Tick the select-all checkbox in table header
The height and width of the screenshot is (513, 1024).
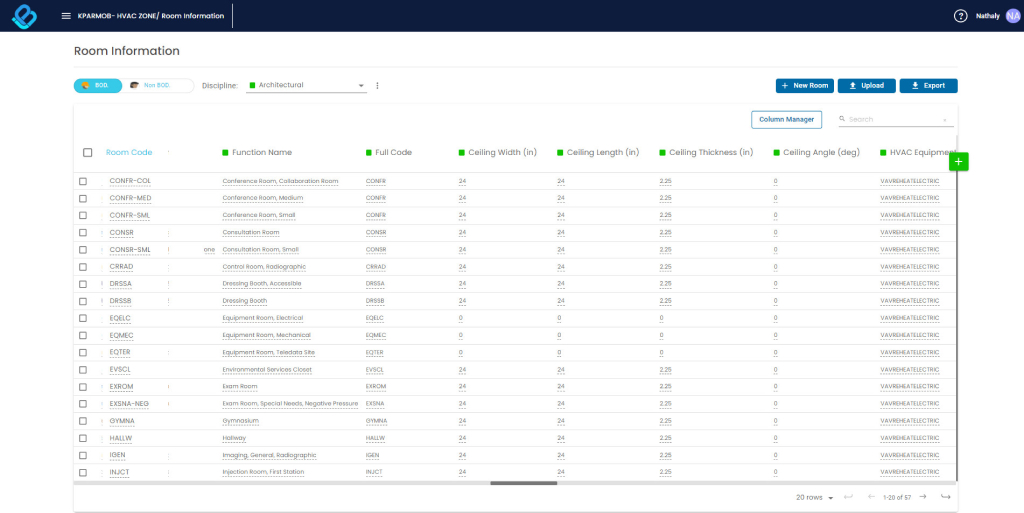[x=87, y=153]
